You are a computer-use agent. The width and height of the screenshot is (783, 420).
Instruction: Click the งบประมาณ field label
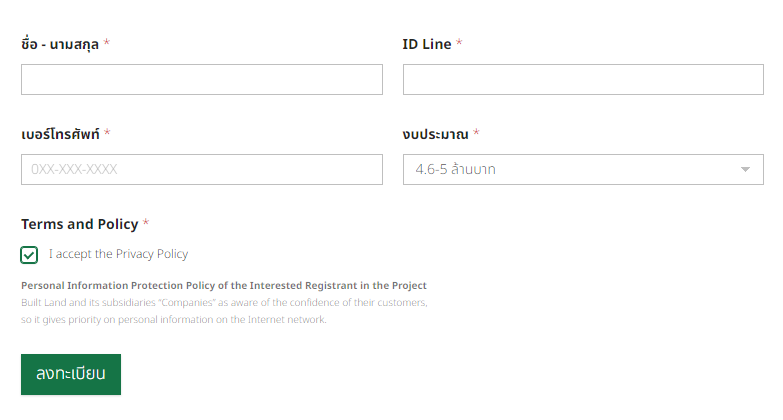point(435,134)
